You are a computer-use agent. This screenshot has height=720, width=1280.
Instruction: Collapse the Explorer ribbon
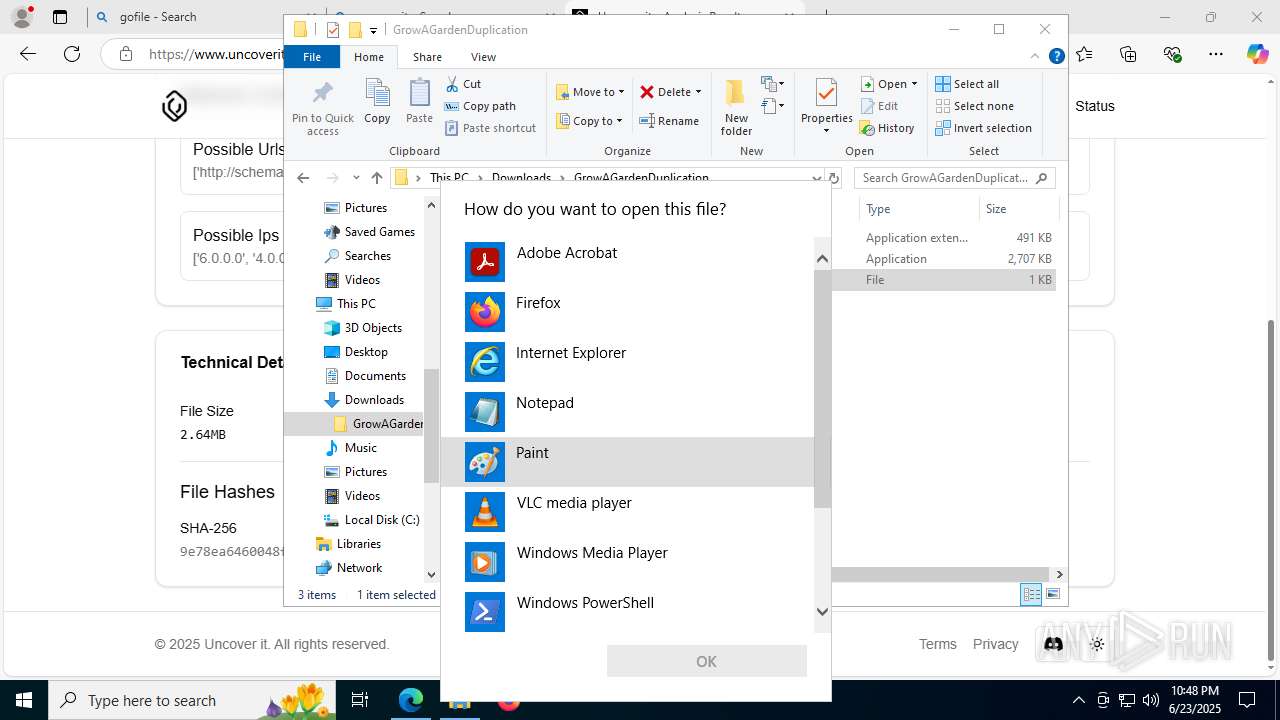(1035, 56)
